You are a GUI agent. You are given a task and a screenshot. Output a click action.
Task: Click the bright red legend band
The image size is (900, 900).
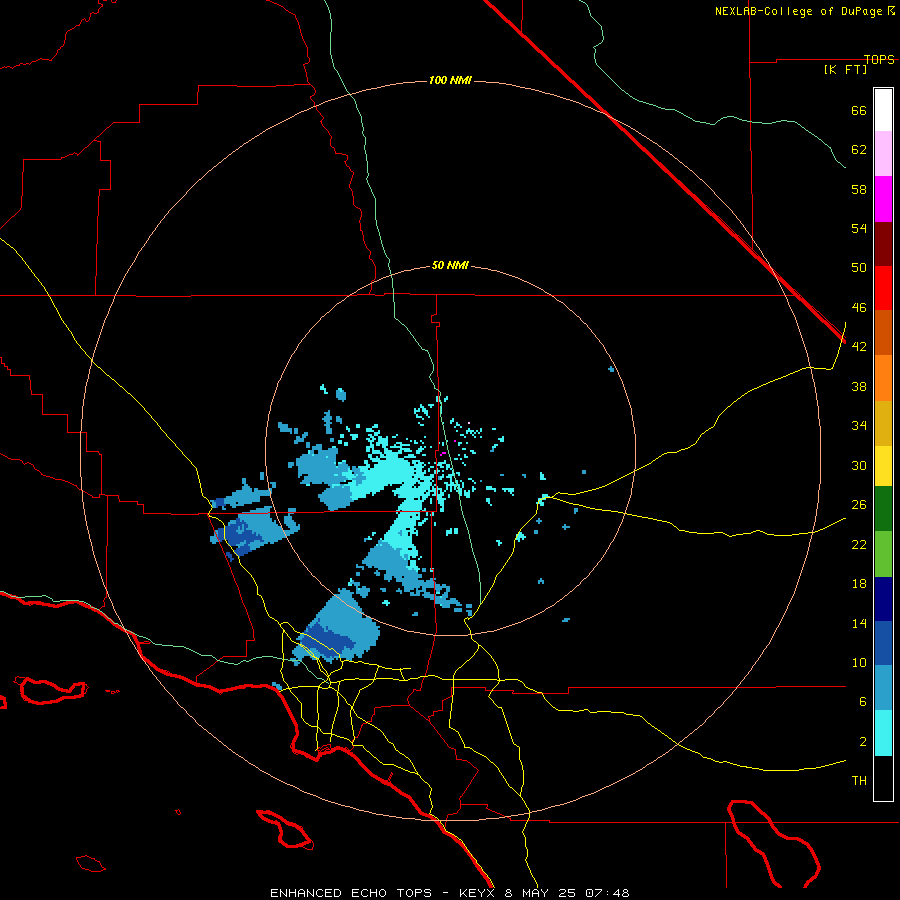[x=883, y=288]
